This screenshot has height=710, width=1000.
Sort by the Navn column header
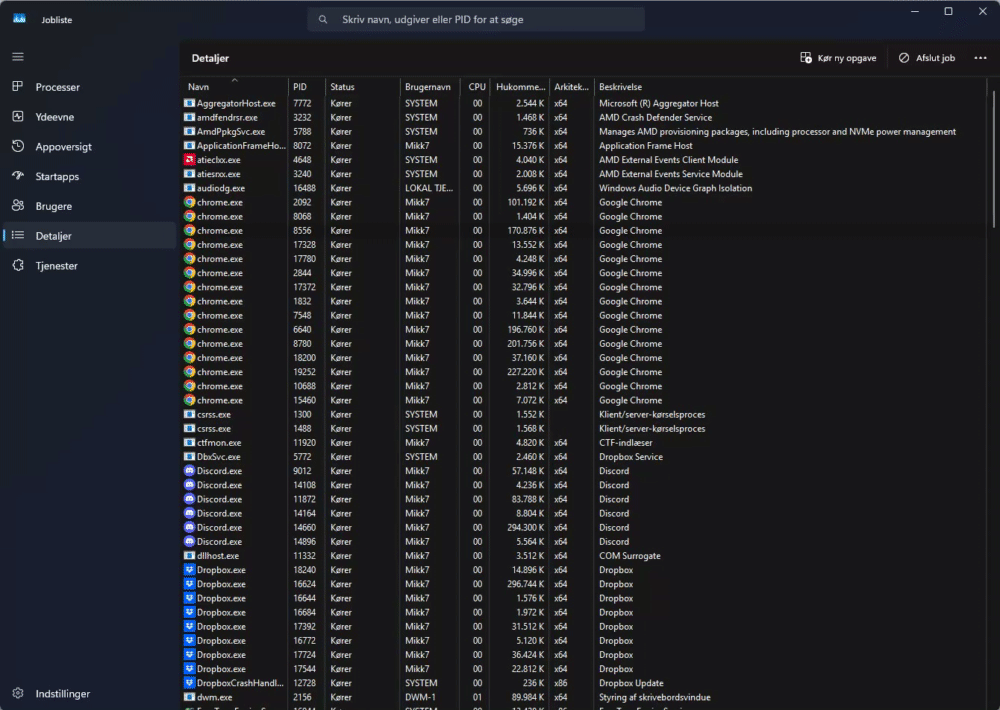tap(233, 87)
